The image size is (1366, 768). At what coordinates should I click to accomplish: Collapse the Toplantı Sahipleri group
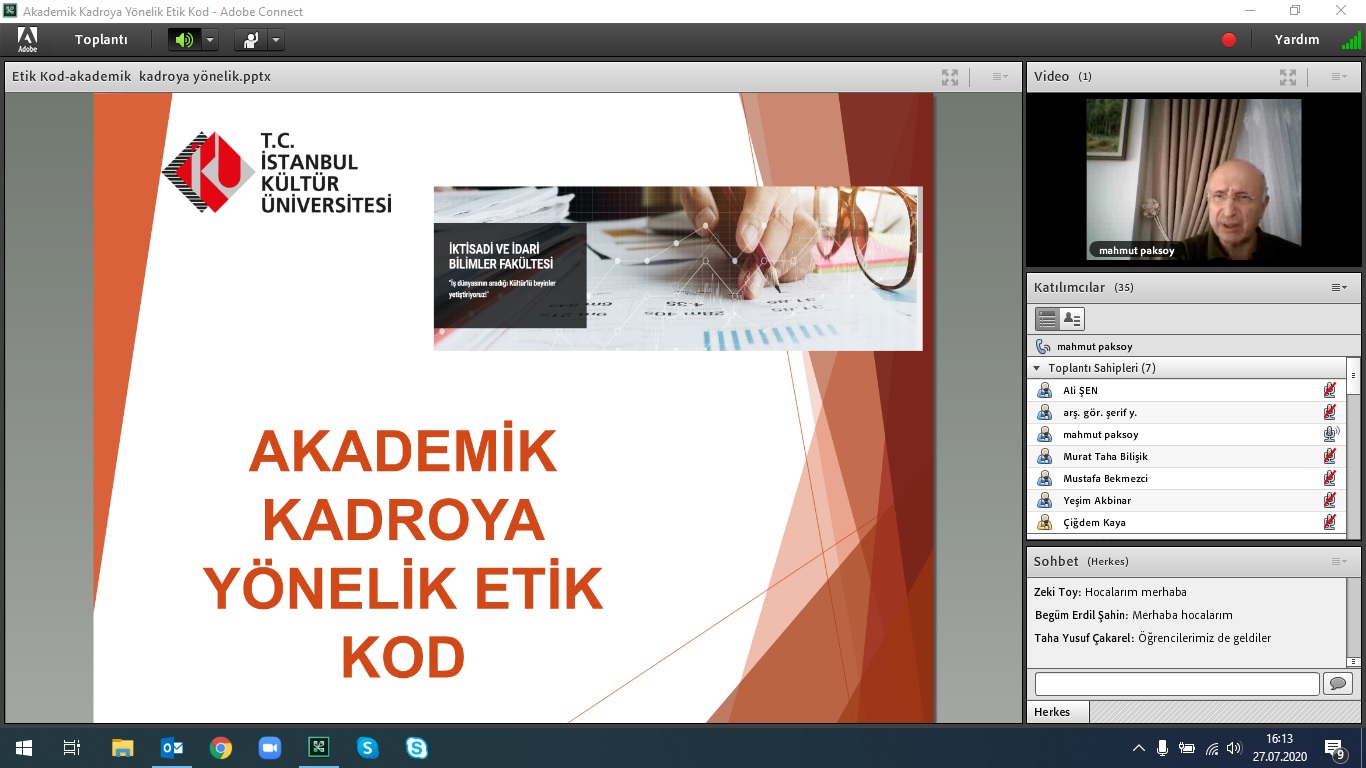coord(1037,368)
